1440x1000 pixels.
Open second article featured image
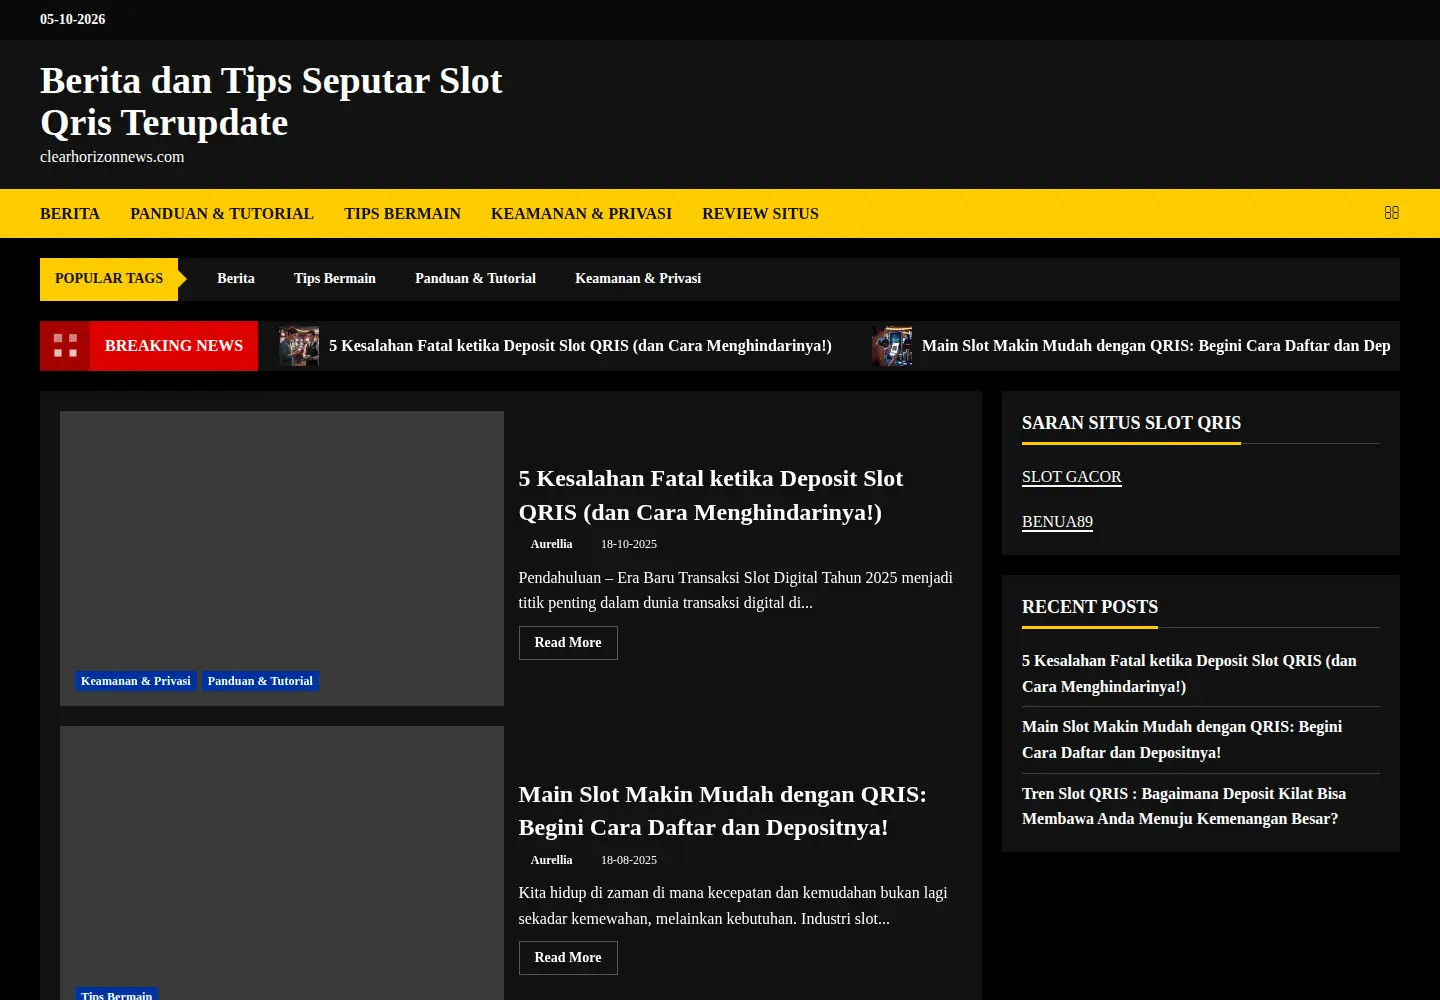[282, 863]
